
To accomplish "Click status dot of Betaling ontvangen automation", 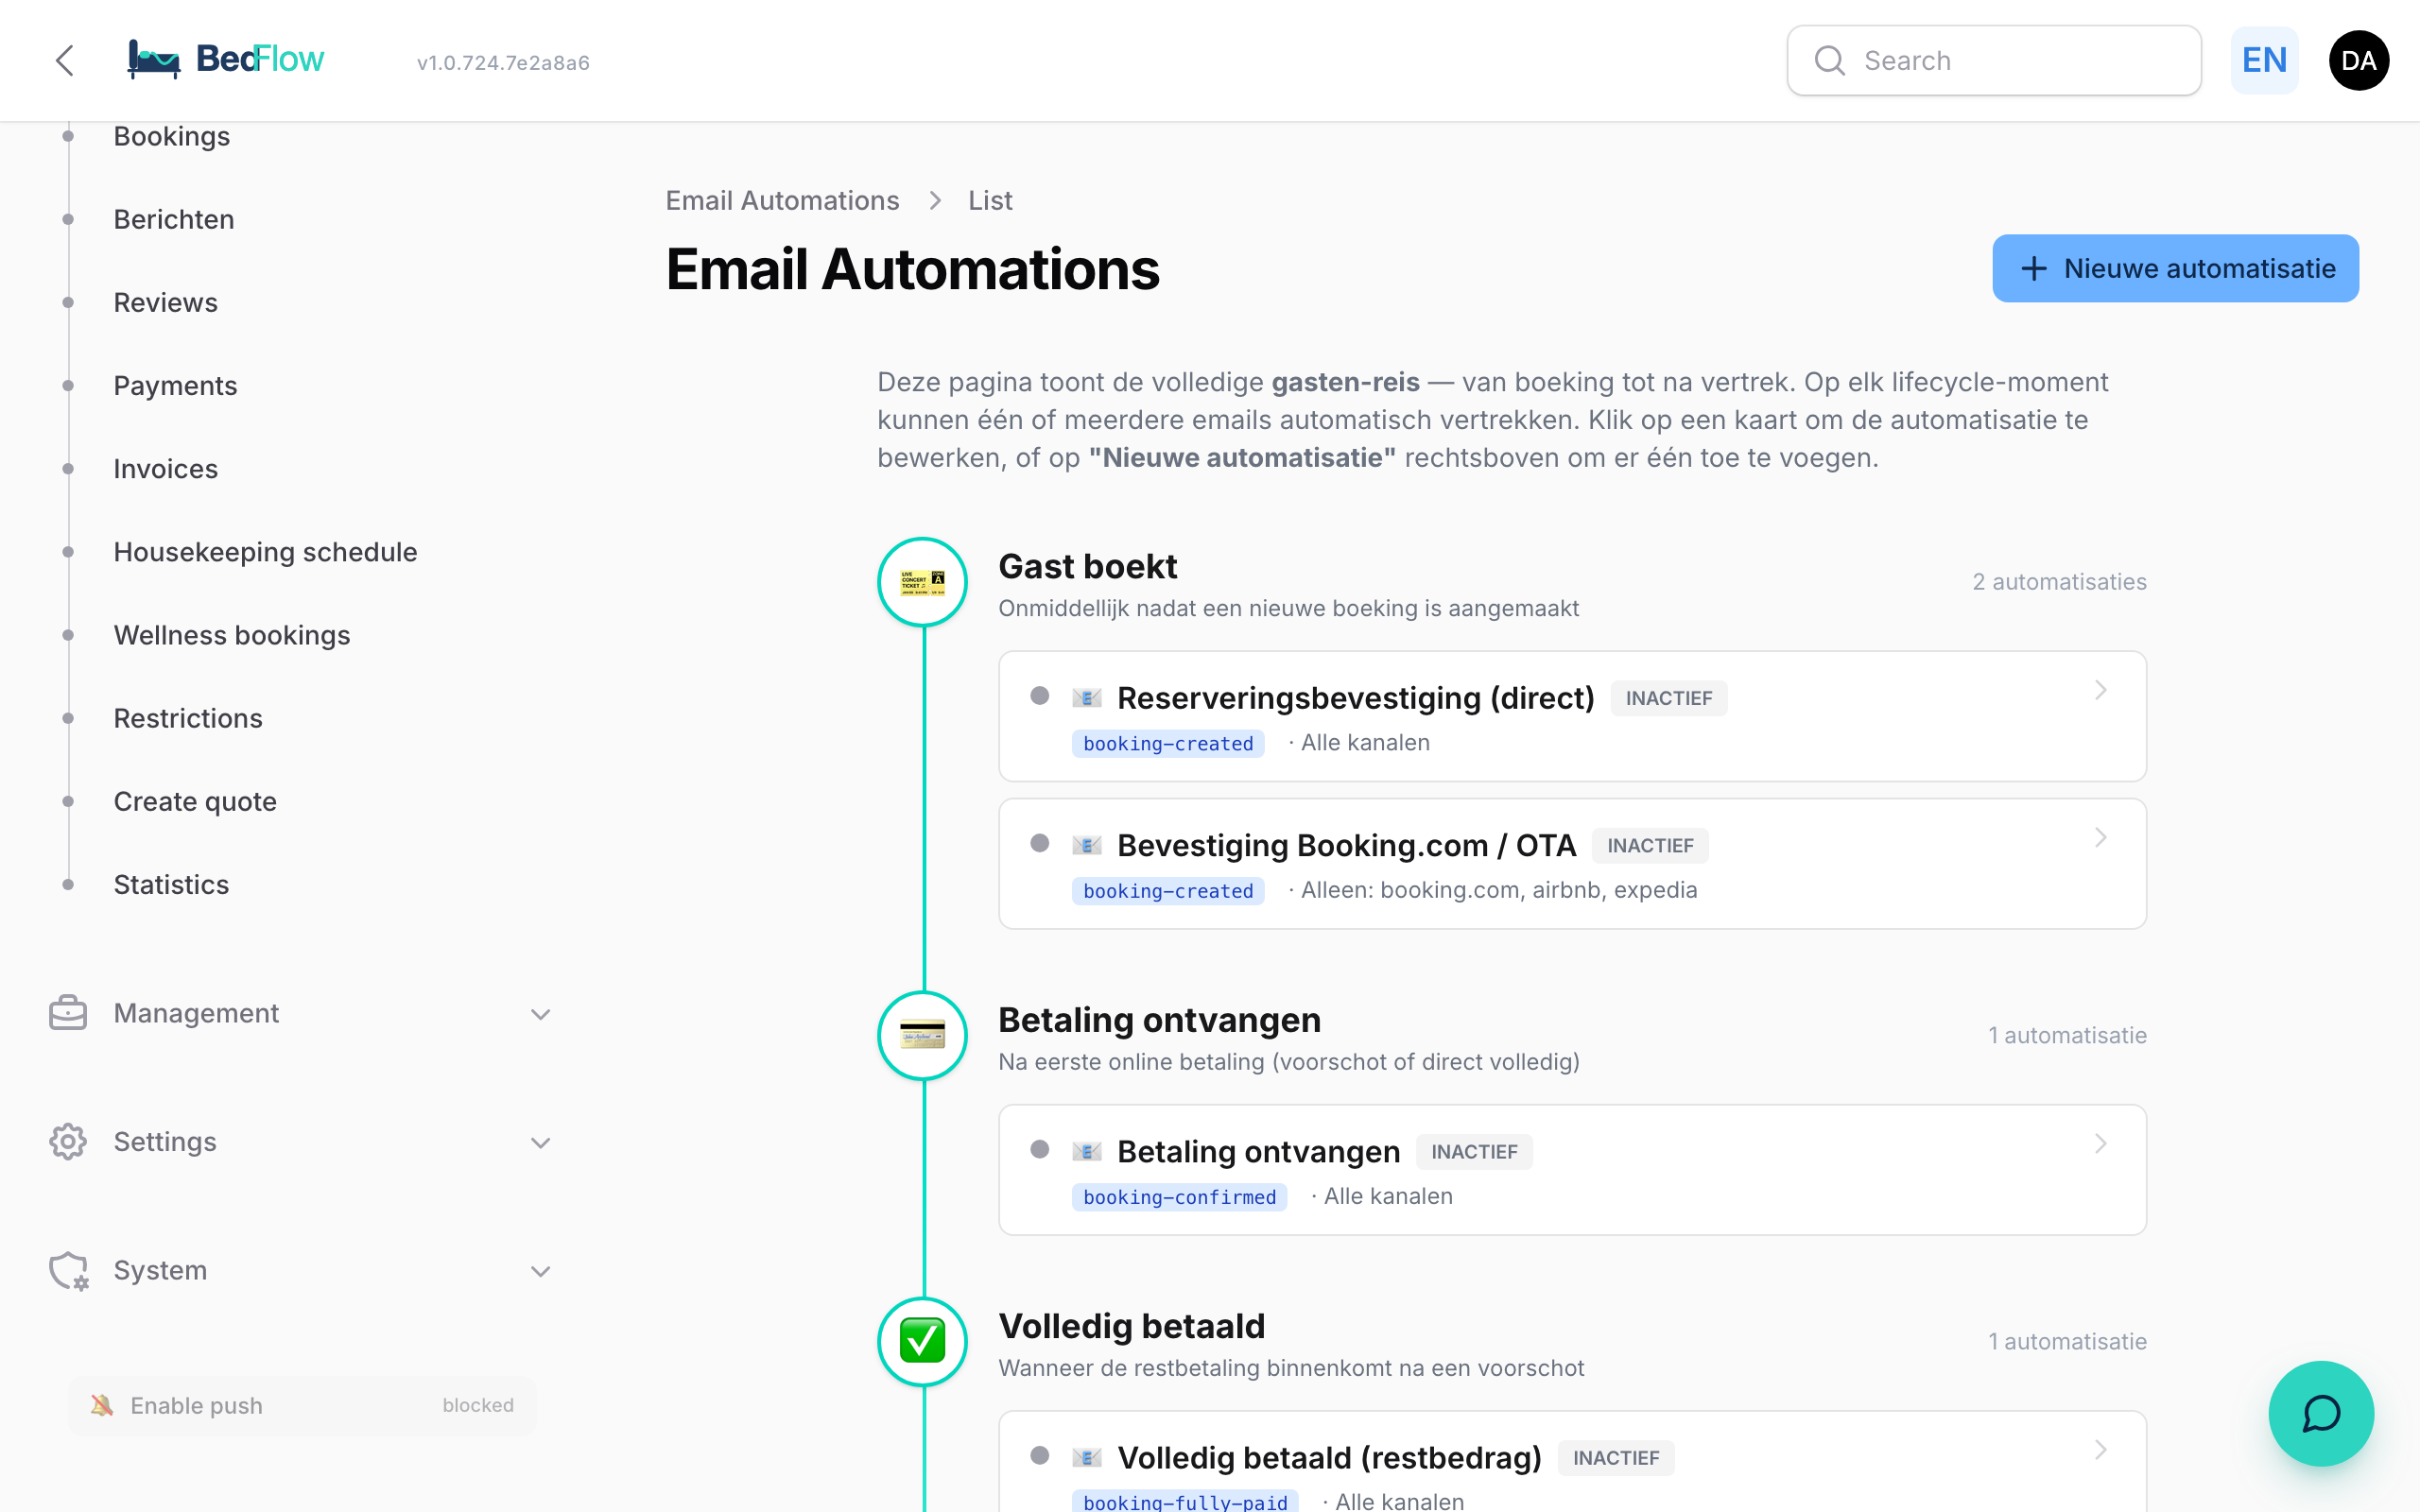I will (1039, 1149).
